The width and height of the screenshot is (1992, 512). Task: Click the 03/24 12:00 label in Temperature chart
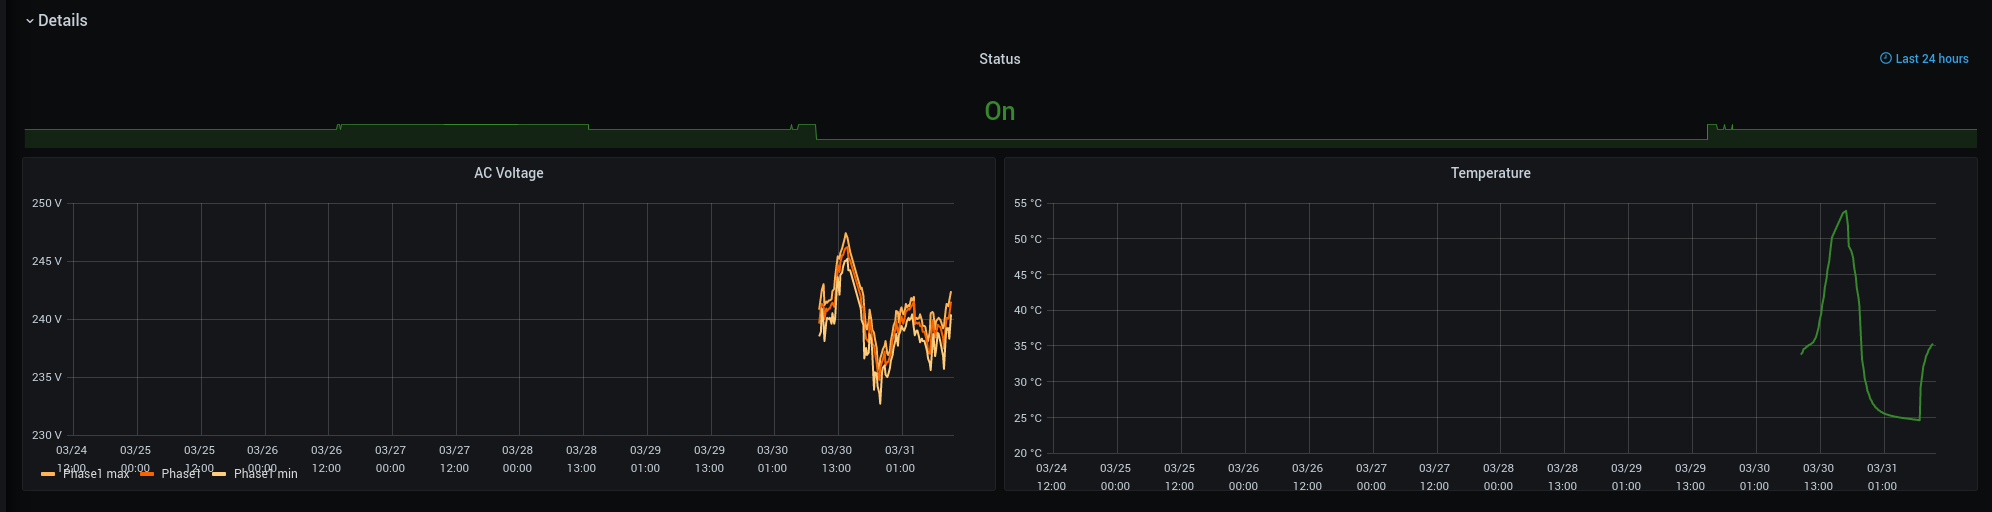click(1051, 477)
